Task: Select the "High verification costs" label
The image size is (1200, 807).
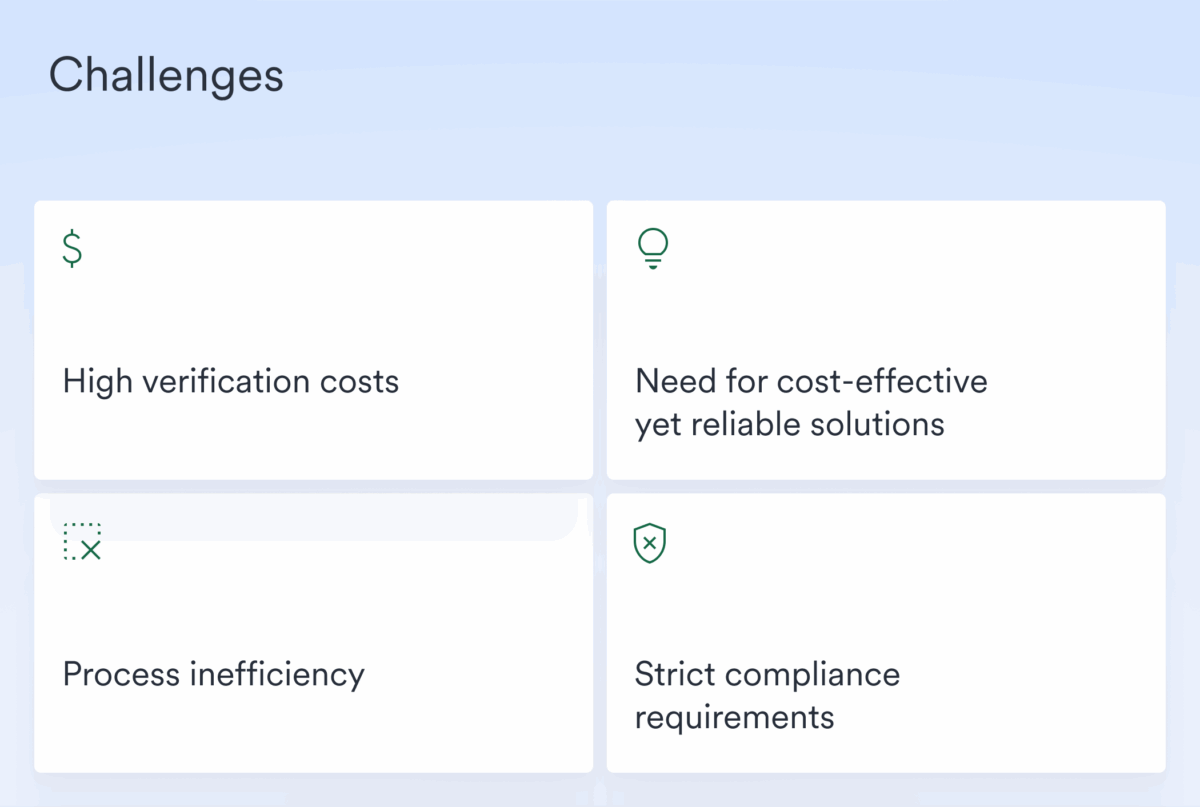Action: [x=231, y=381]
